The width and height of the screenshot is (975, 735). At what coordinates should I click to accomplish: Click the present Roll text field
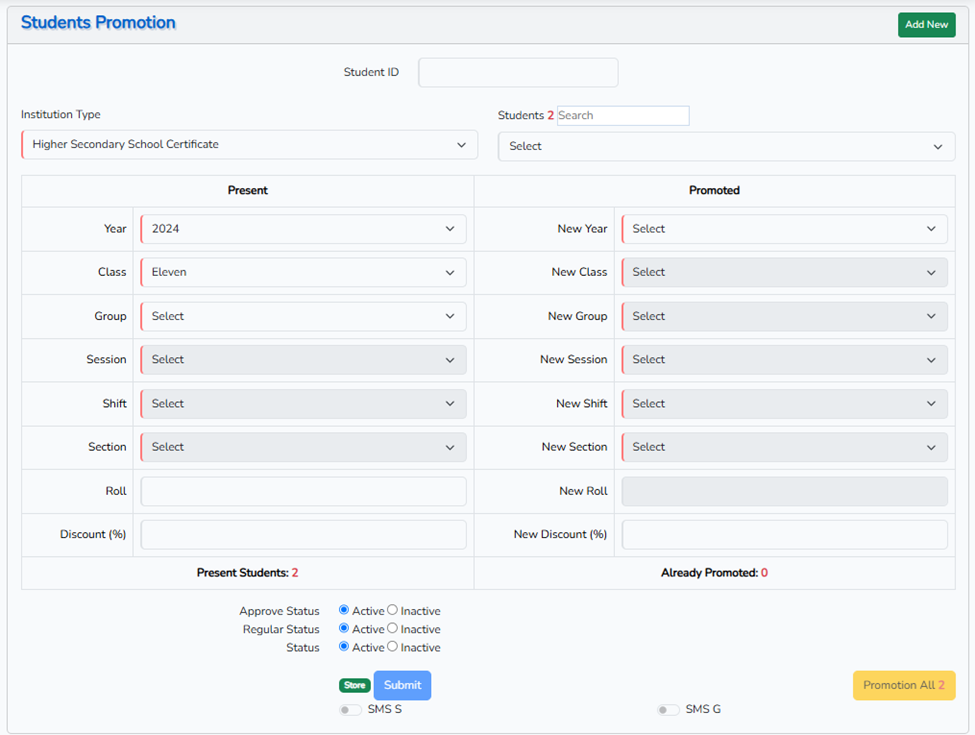303,491
